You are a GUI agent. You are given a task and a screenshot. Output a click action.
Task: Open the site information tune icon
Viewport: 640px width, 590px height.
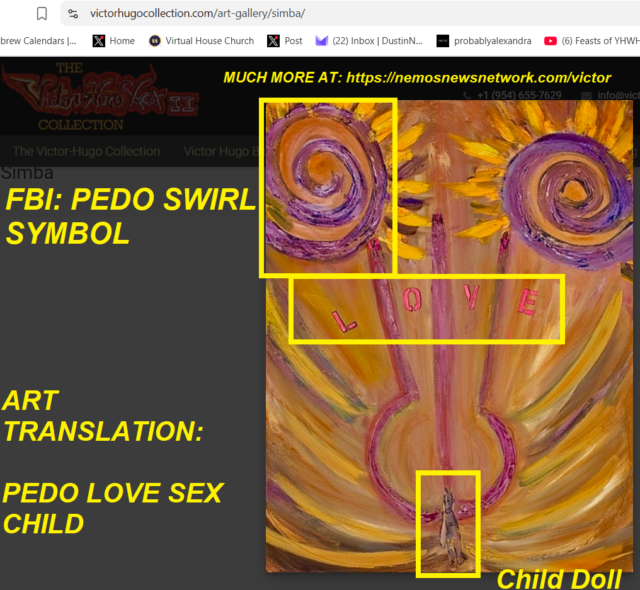point(73,14)
